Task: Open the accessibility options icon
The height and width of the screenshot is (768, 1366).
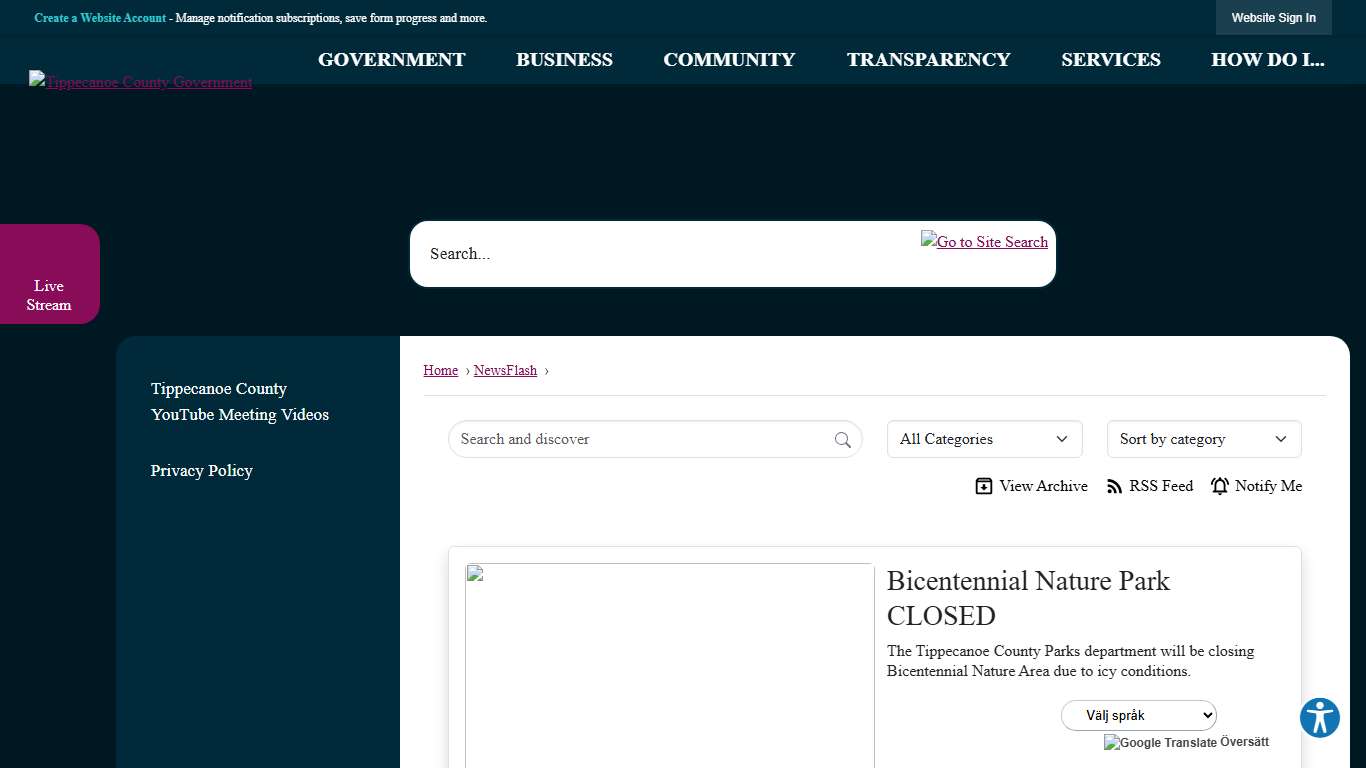Action: tap(1319, 718)
